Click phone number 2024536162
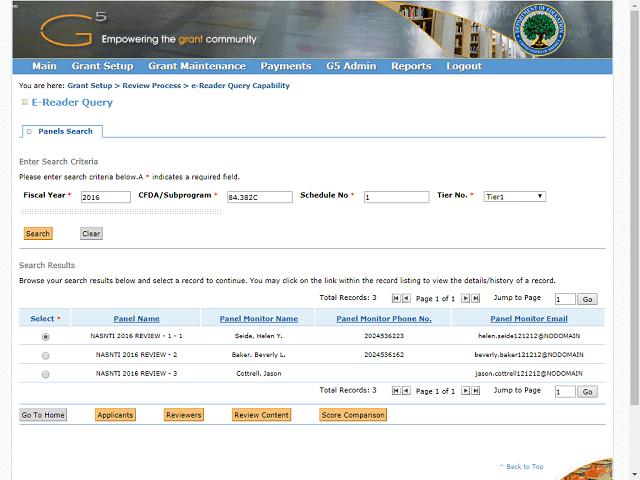 pyautogui.click(x=384, y=355)
